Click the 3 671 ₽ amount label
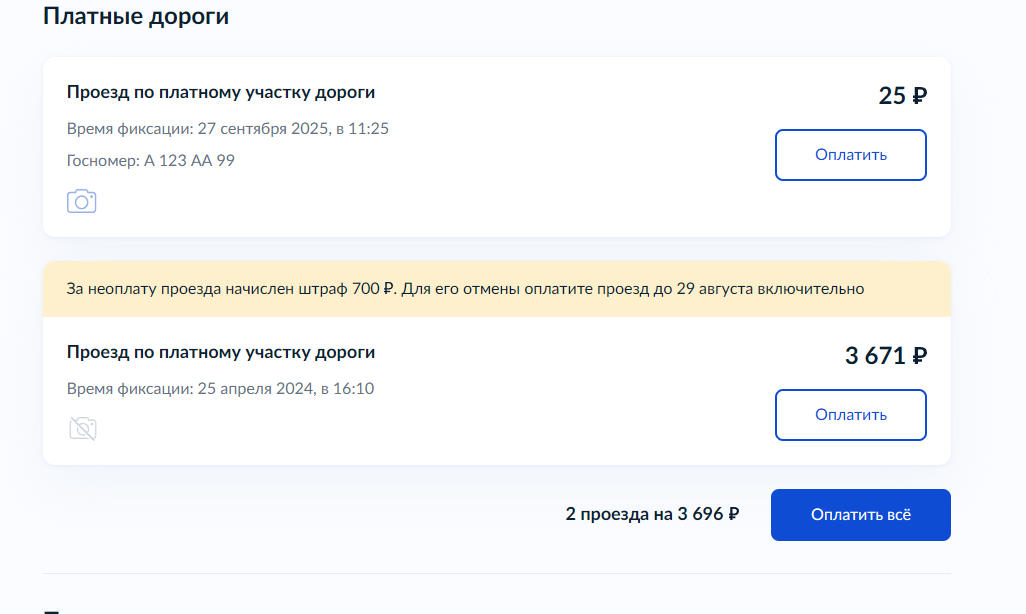1026x614 pixels. click(x=886, y=355)
